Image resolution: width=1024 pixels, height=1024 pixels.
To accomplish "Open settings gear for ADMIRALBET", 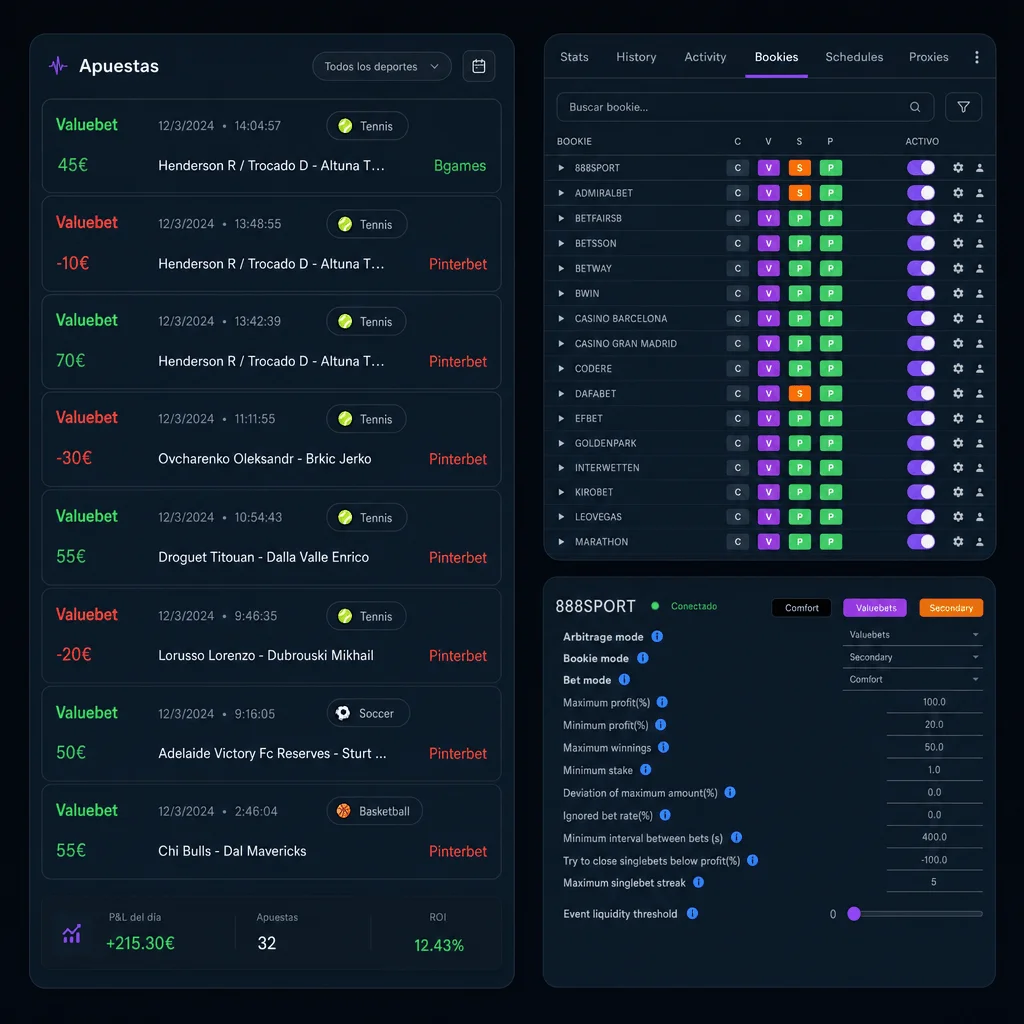I will (957, 193).
